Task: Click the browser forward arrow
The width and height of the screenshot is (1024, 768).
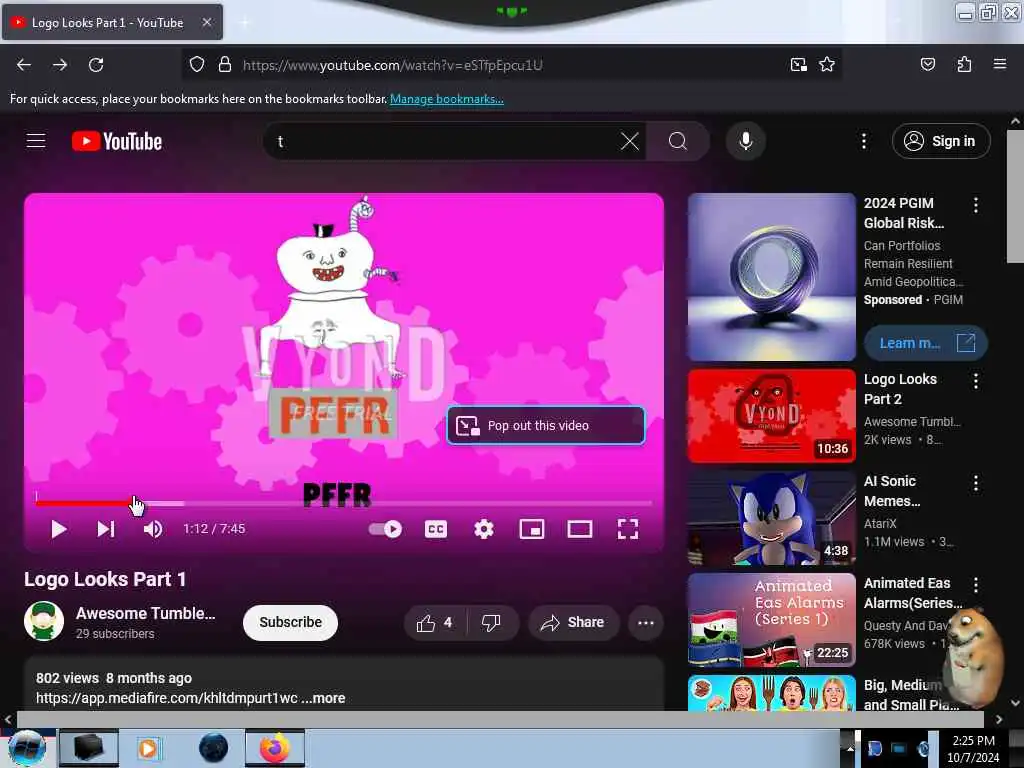Action: 60,65
